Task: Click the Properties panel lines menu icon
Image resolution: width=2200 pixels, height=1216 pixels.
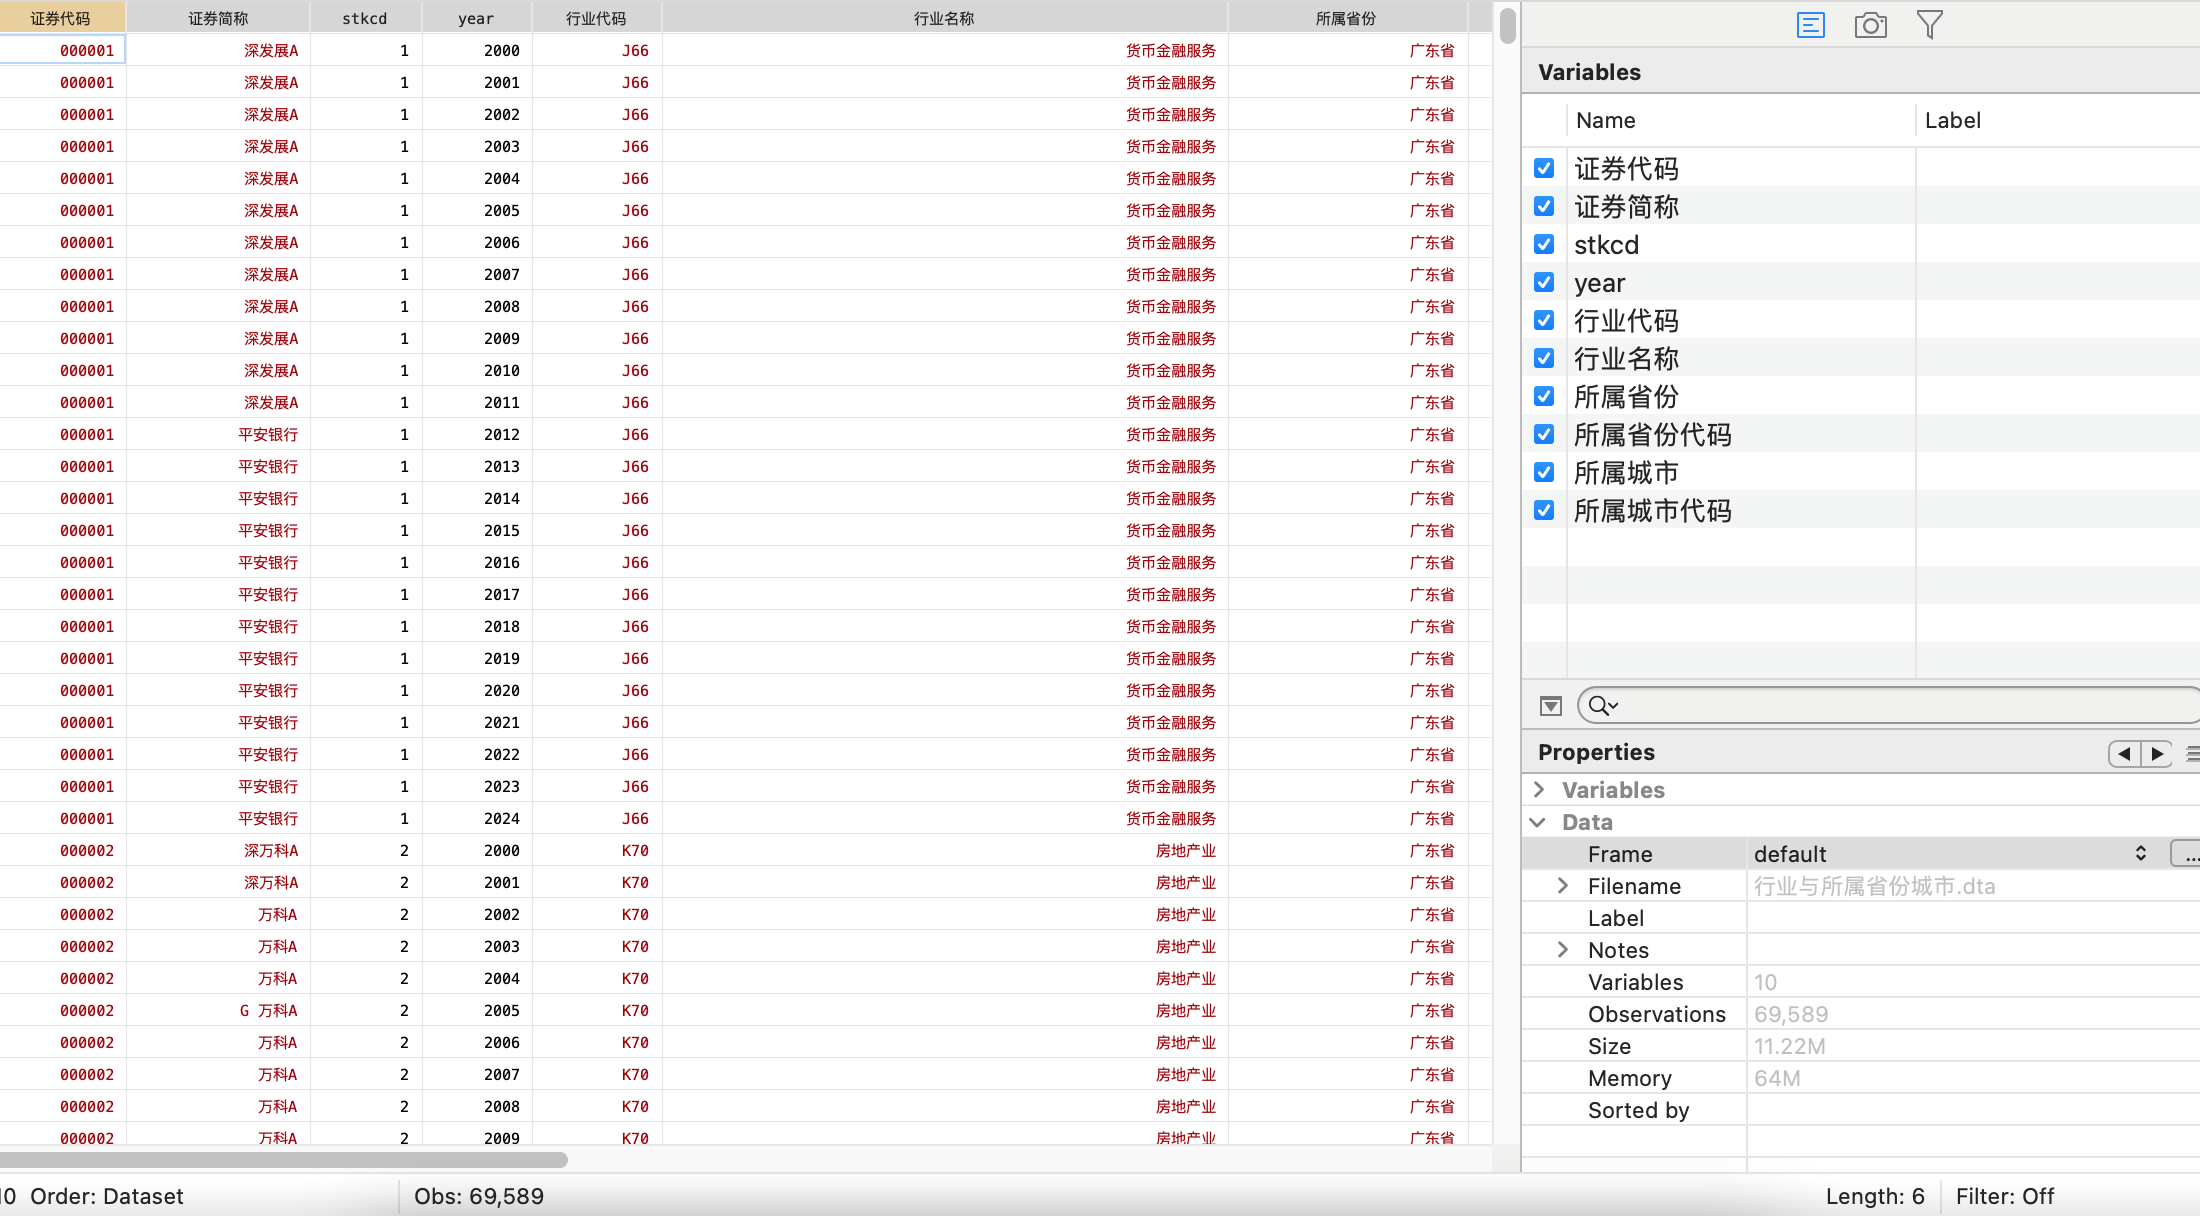Action: 2192,753
